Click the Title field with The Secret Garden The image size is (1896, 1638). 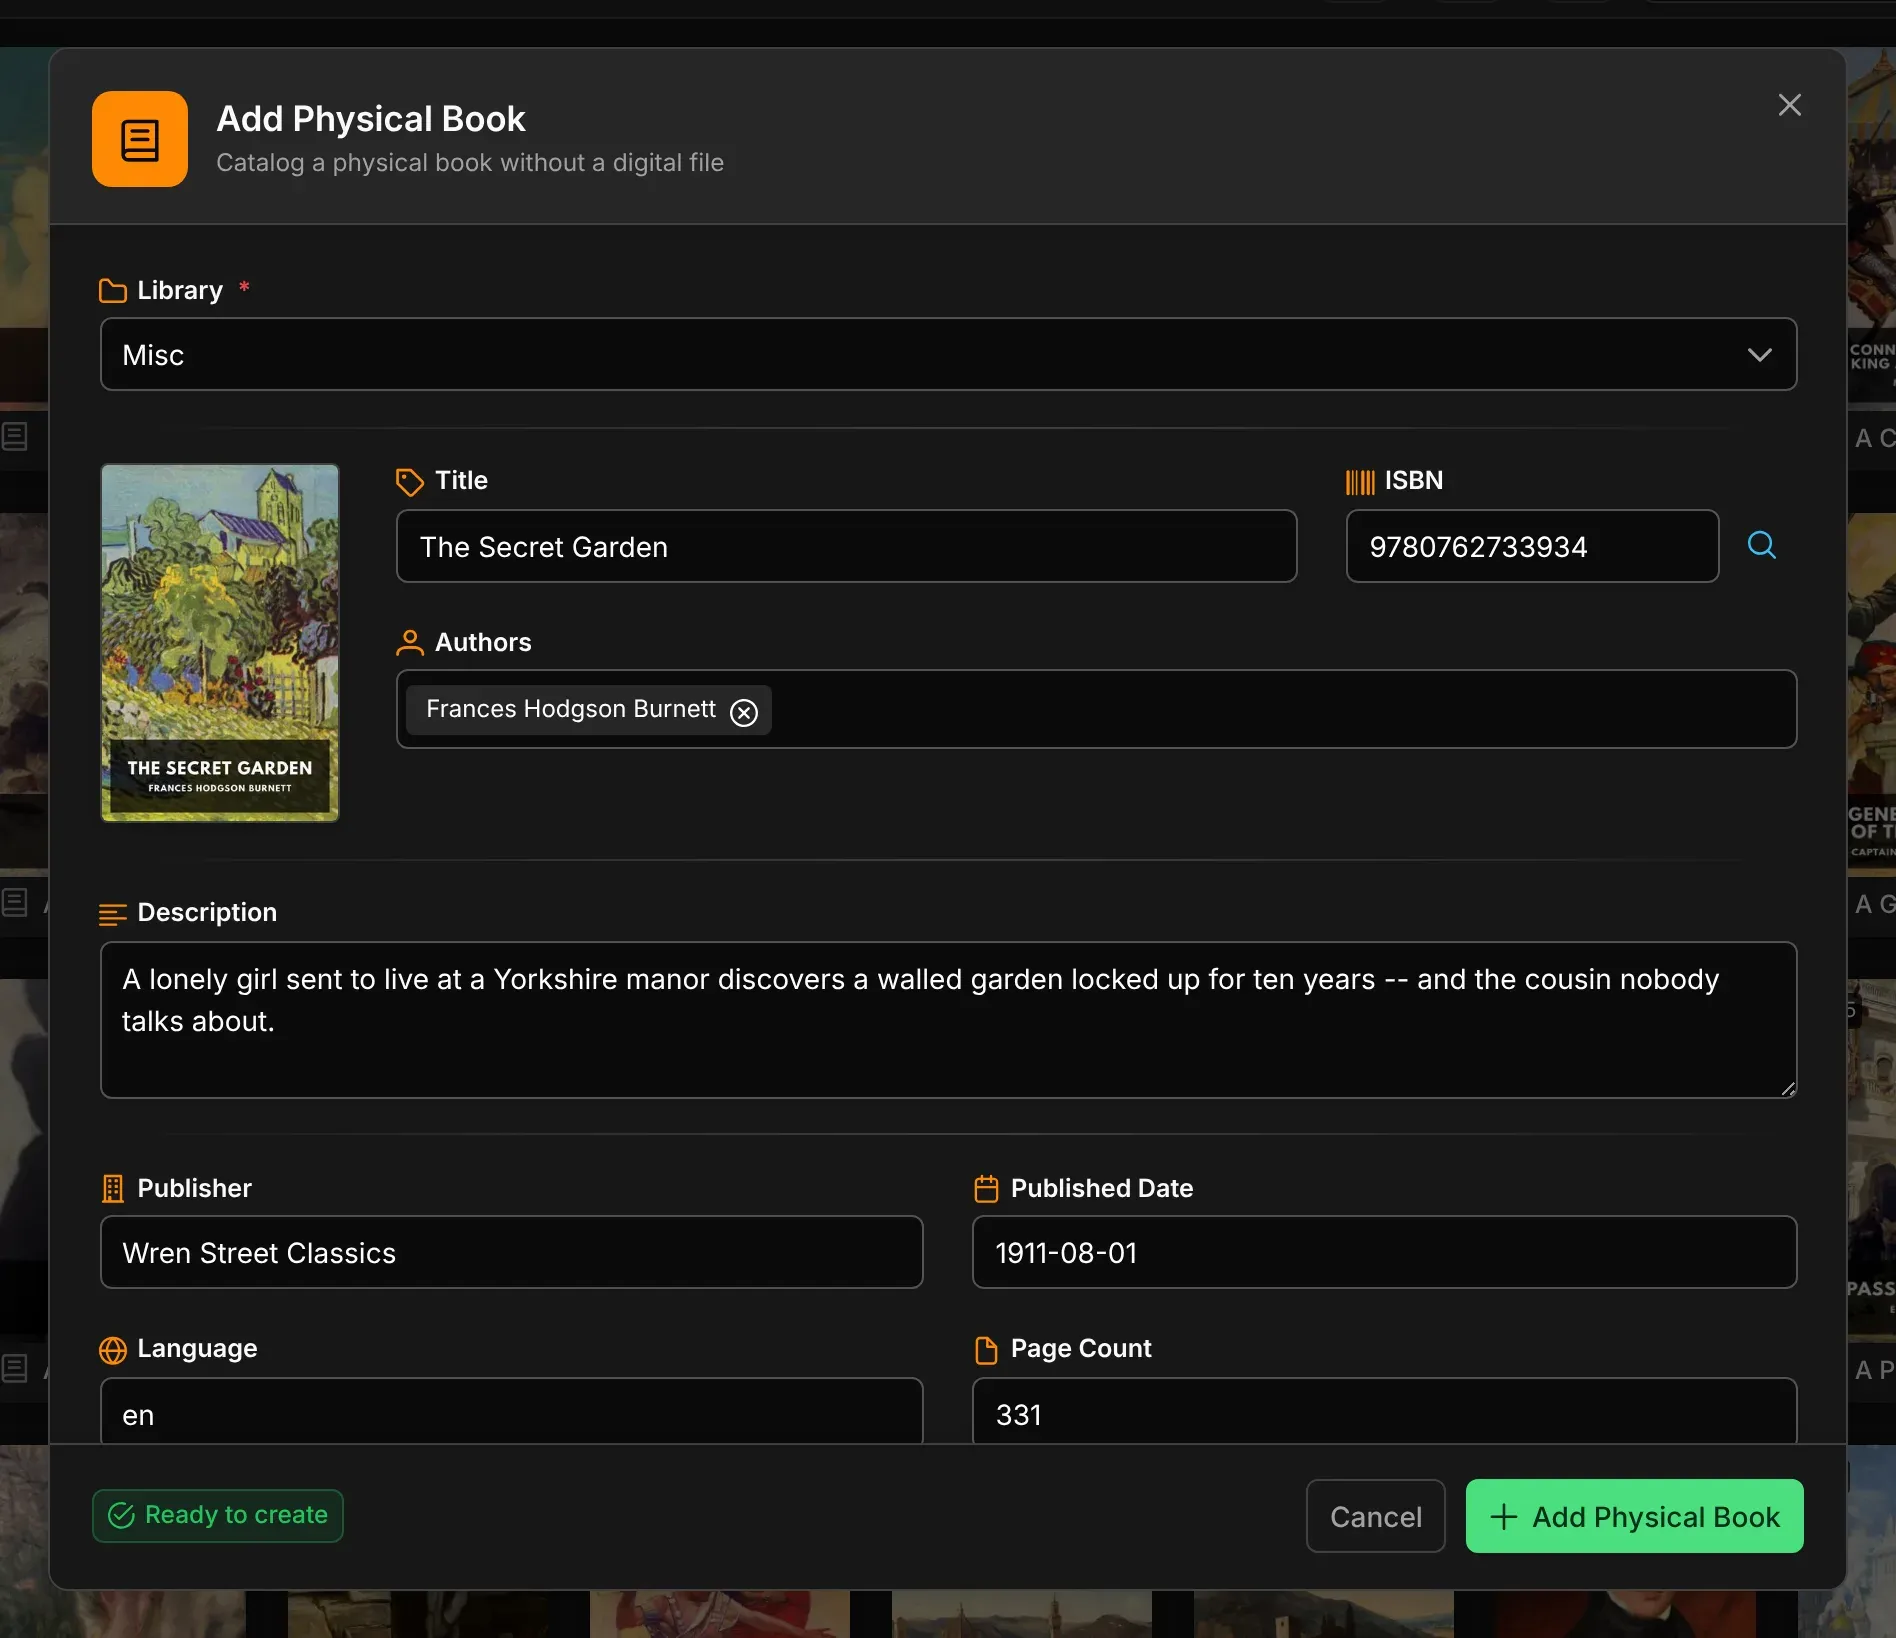point(846,547)
